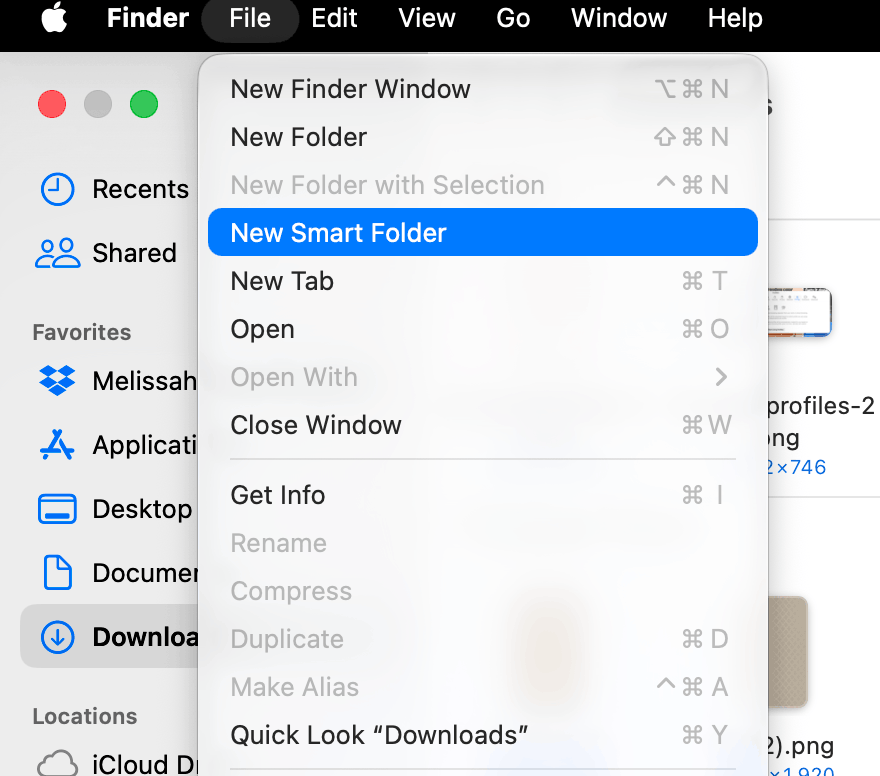Click the Documents page icon
This screenshot has width=880, height=776.
click(x=57, y=573)
